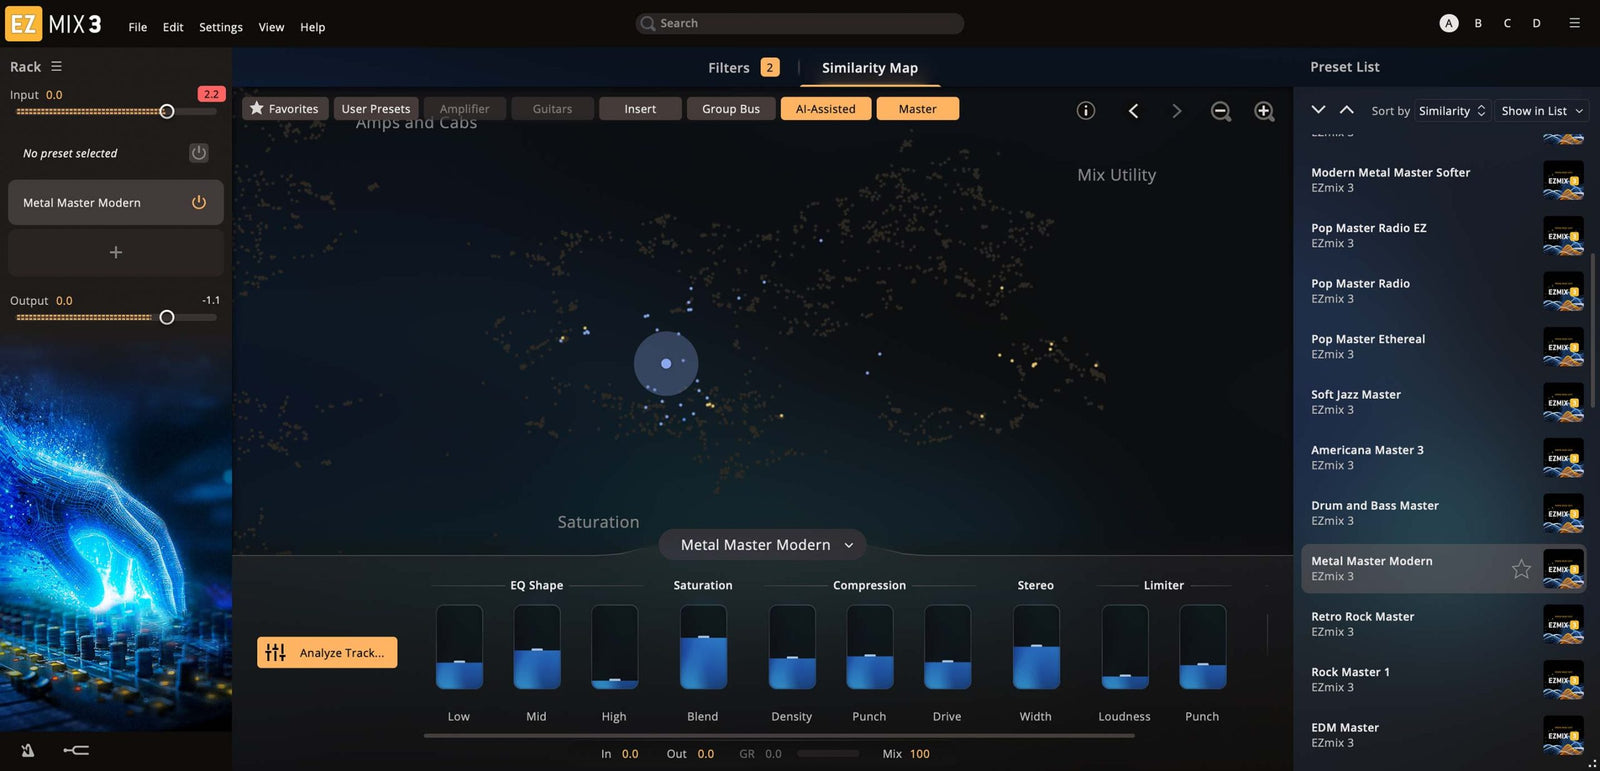Toggle the Insert filter
This screenshot has height=771, width=1600.
coord(640,108)
